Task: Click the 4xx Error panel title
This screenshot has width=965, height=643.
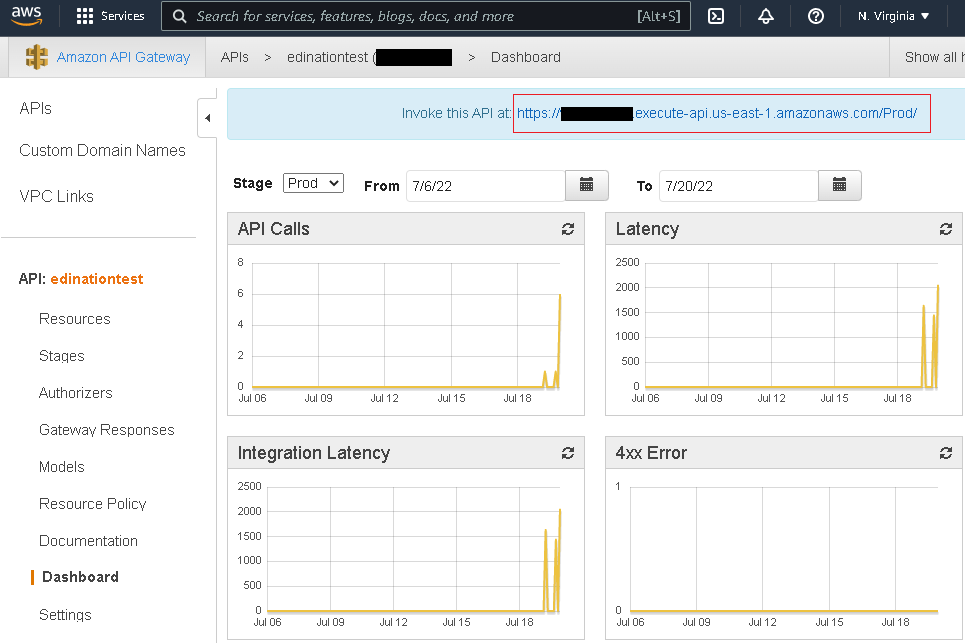Action: tap(651, 453)
